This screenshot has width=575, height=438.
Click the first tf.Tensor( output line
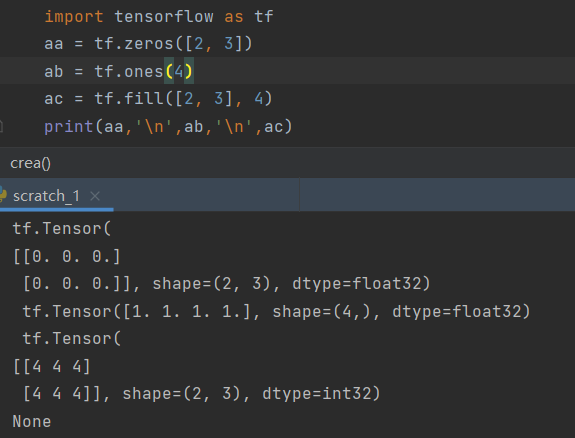62,229
